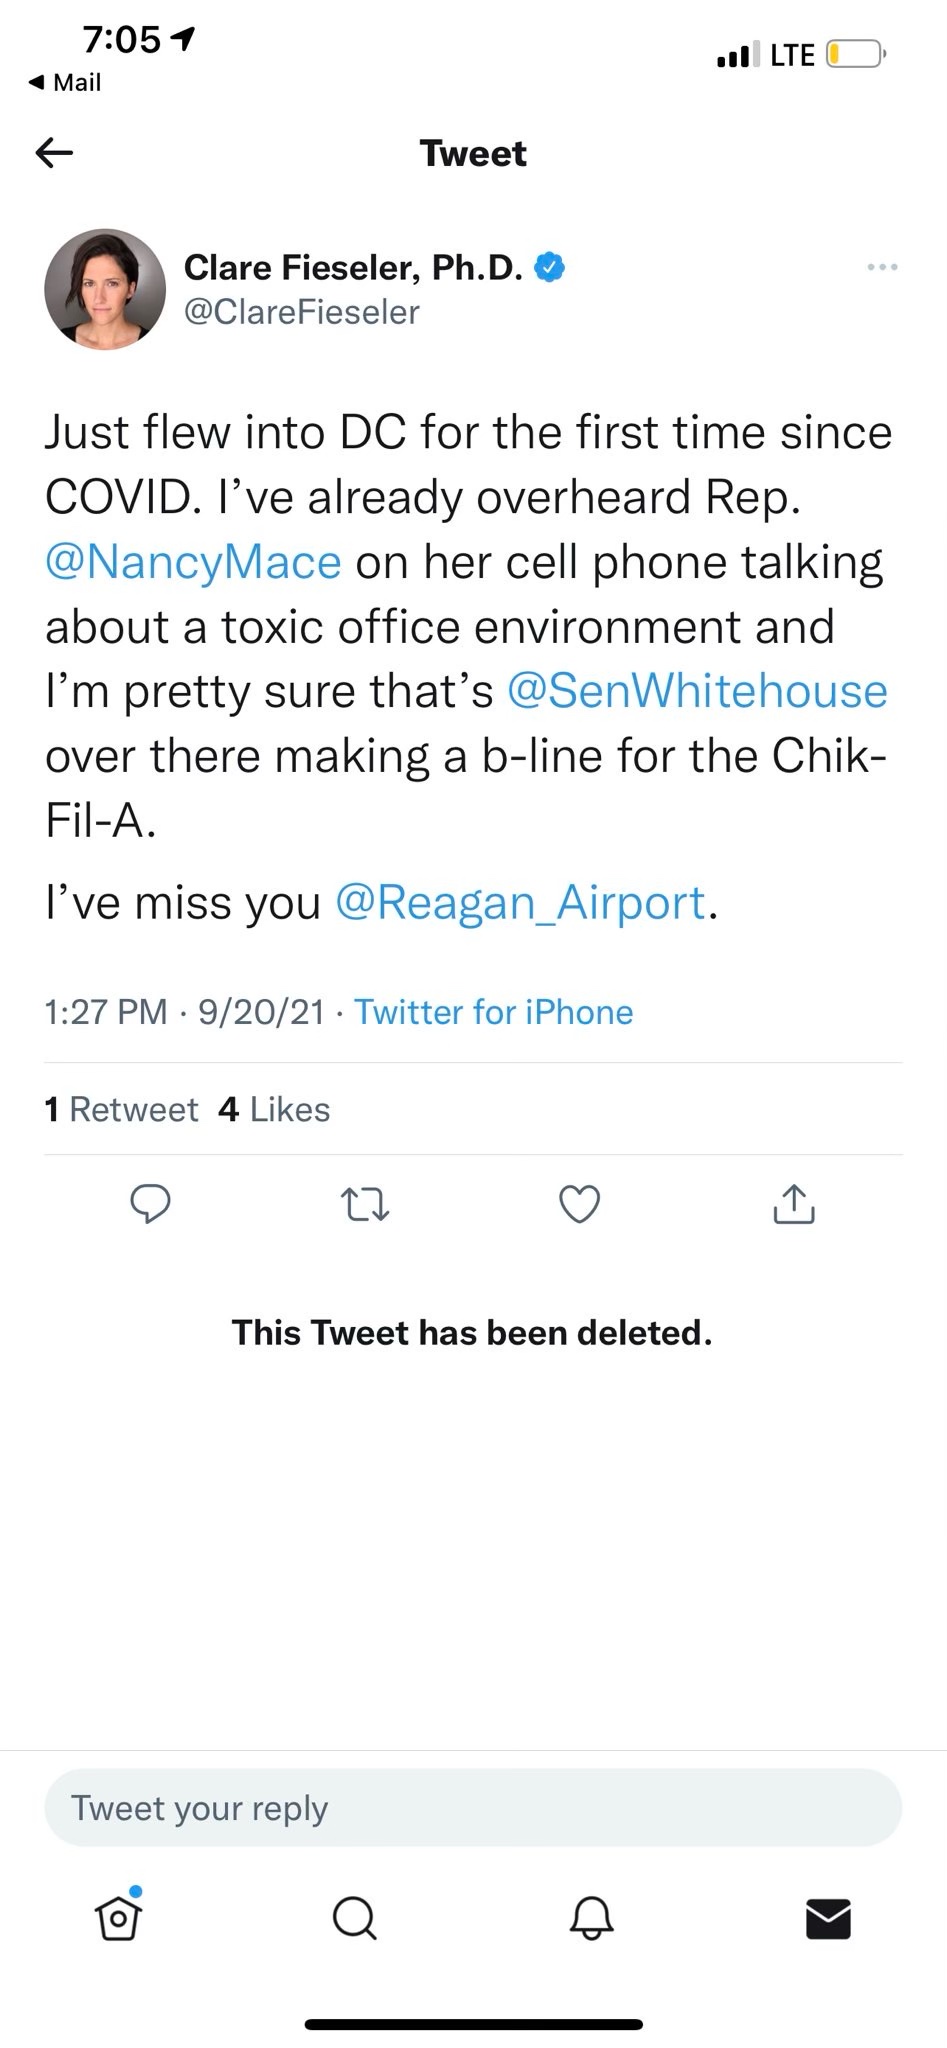Open the three-dot more options menu
The image size is (947, 2048).
(x=882, y=267)
